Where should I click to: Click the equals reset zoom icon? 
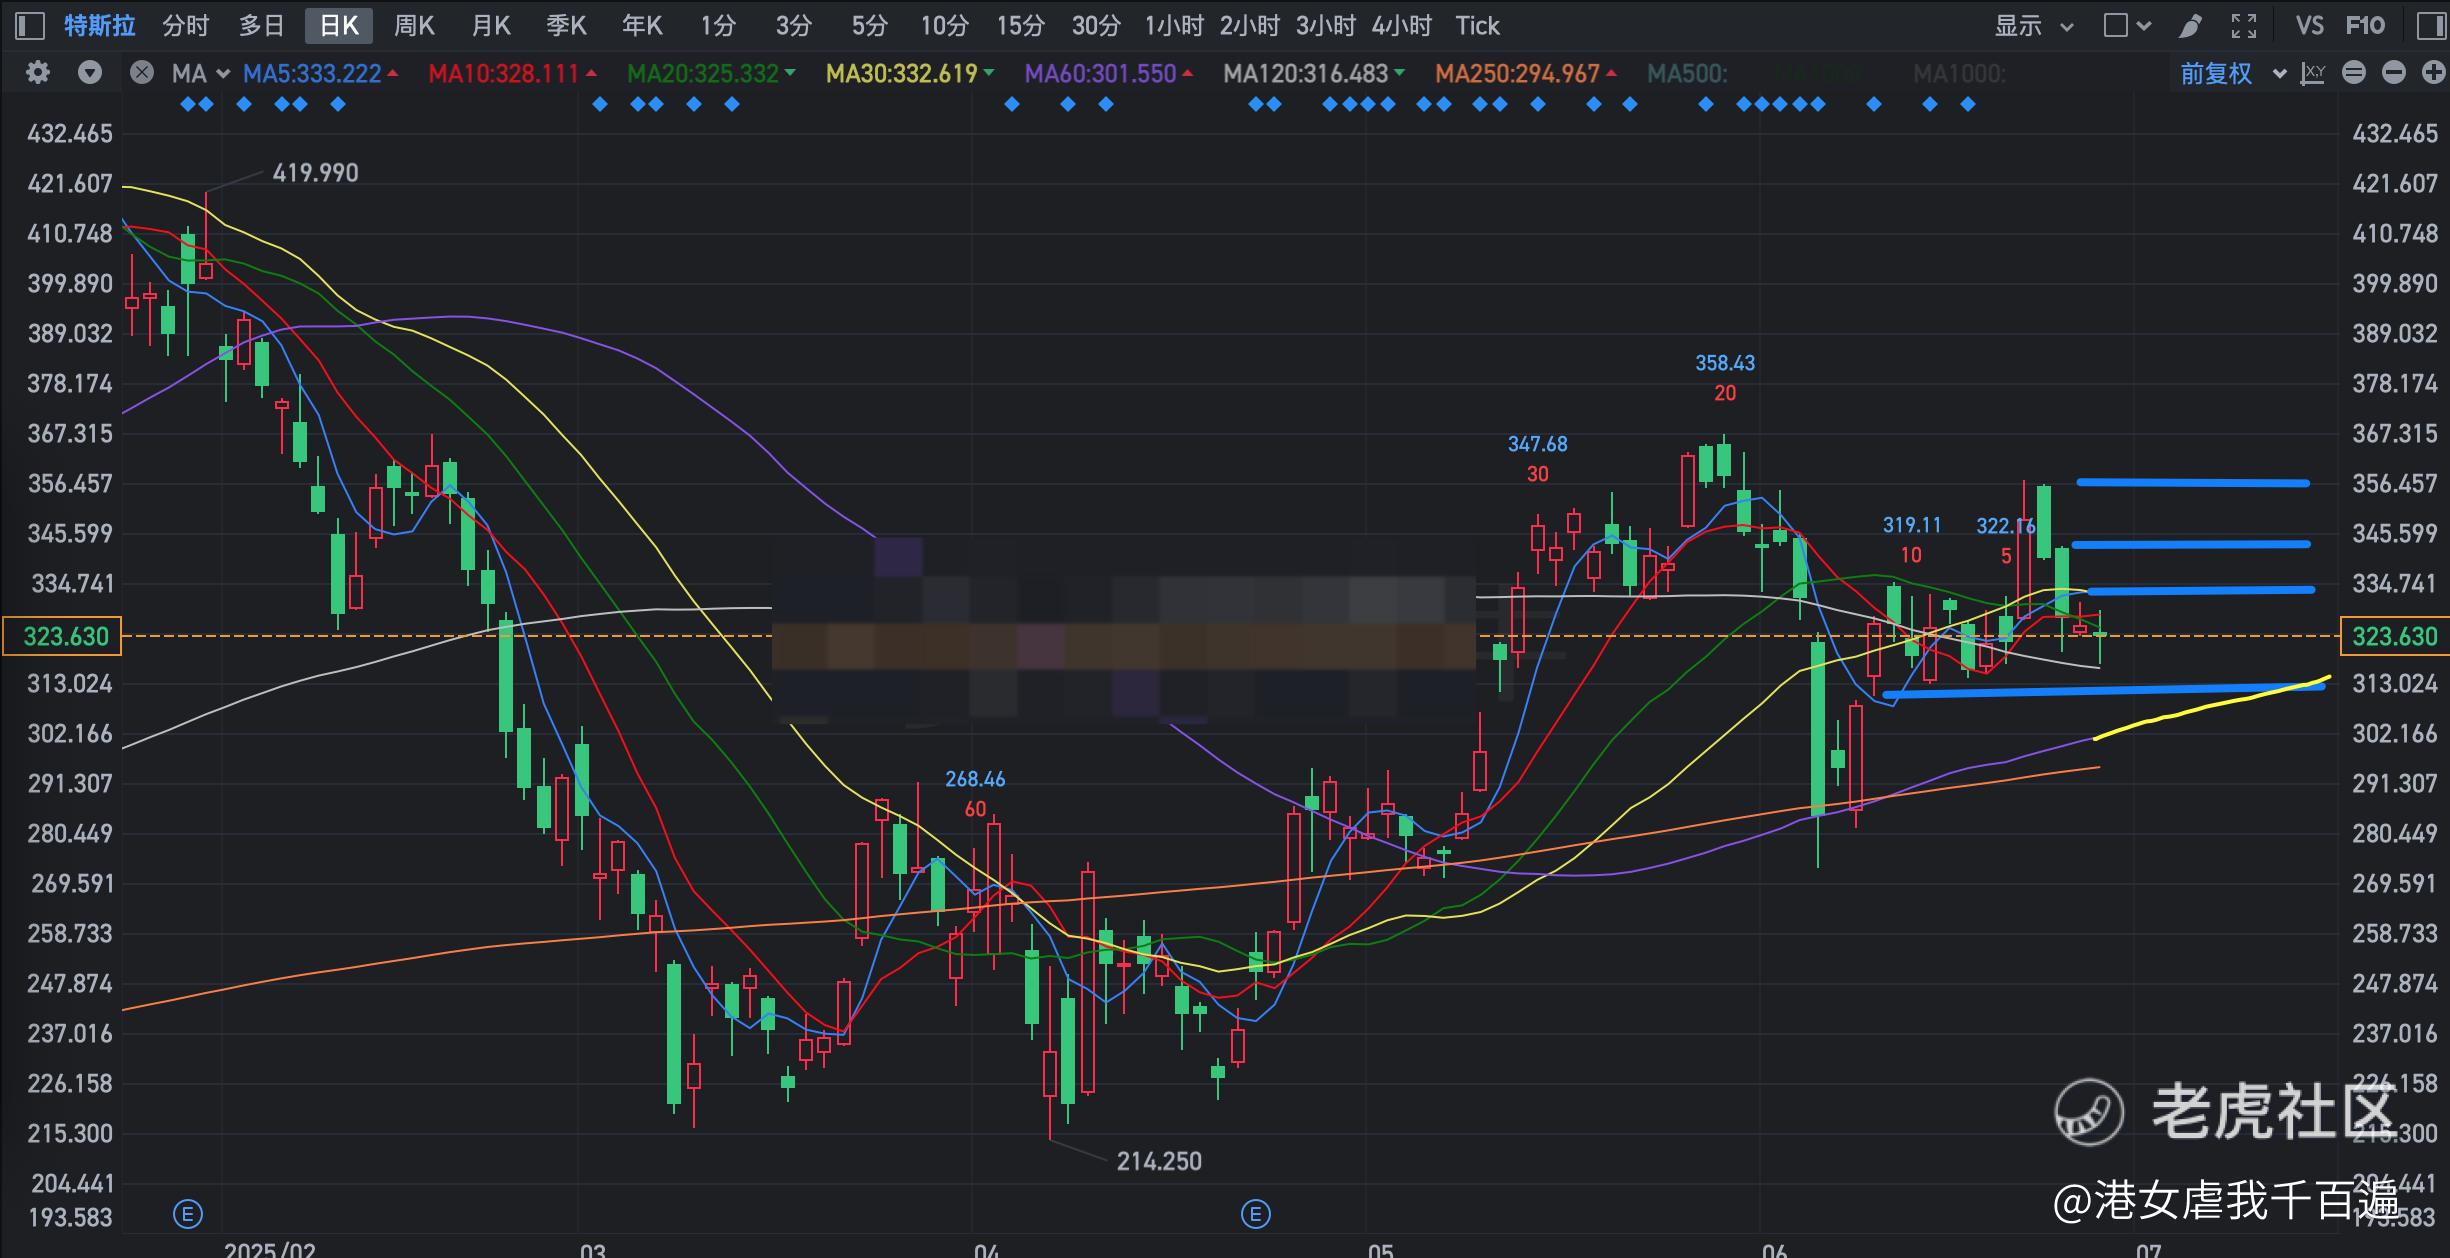pos(2354,73)
